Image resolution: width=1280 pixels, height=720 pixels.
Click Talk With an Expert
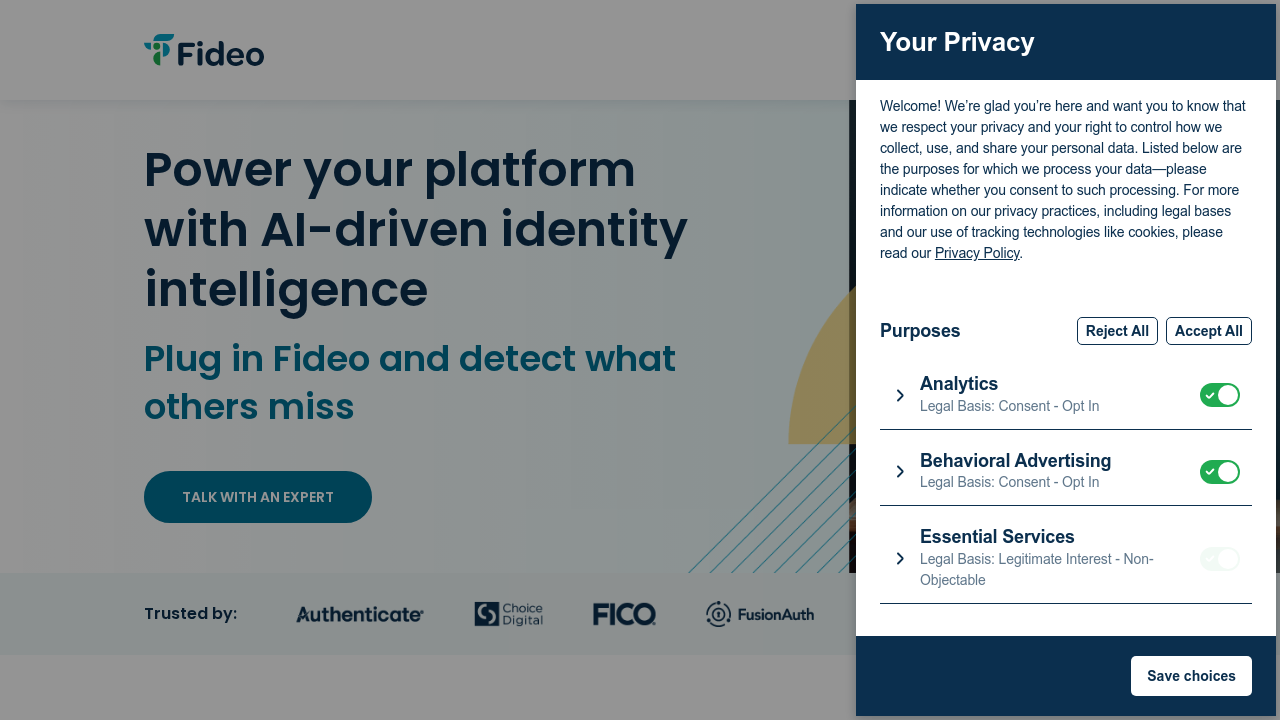tap(257, 497)
